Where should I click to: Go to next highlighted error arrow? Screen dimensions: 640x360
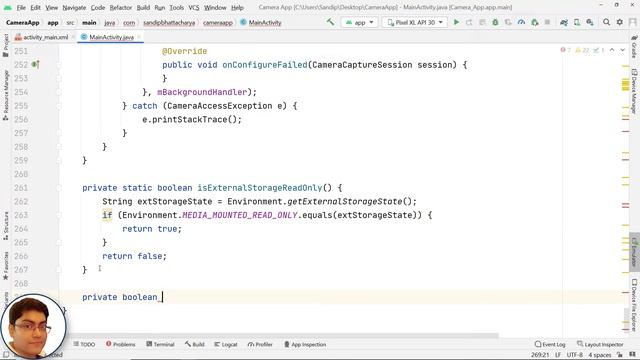click(x=622, y=50)
